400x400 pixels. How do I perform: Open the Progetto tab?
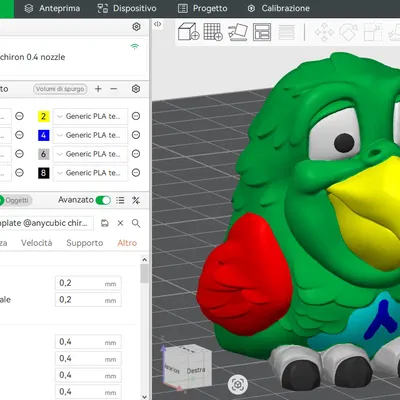pyautogui.click(x=202, y=8)
